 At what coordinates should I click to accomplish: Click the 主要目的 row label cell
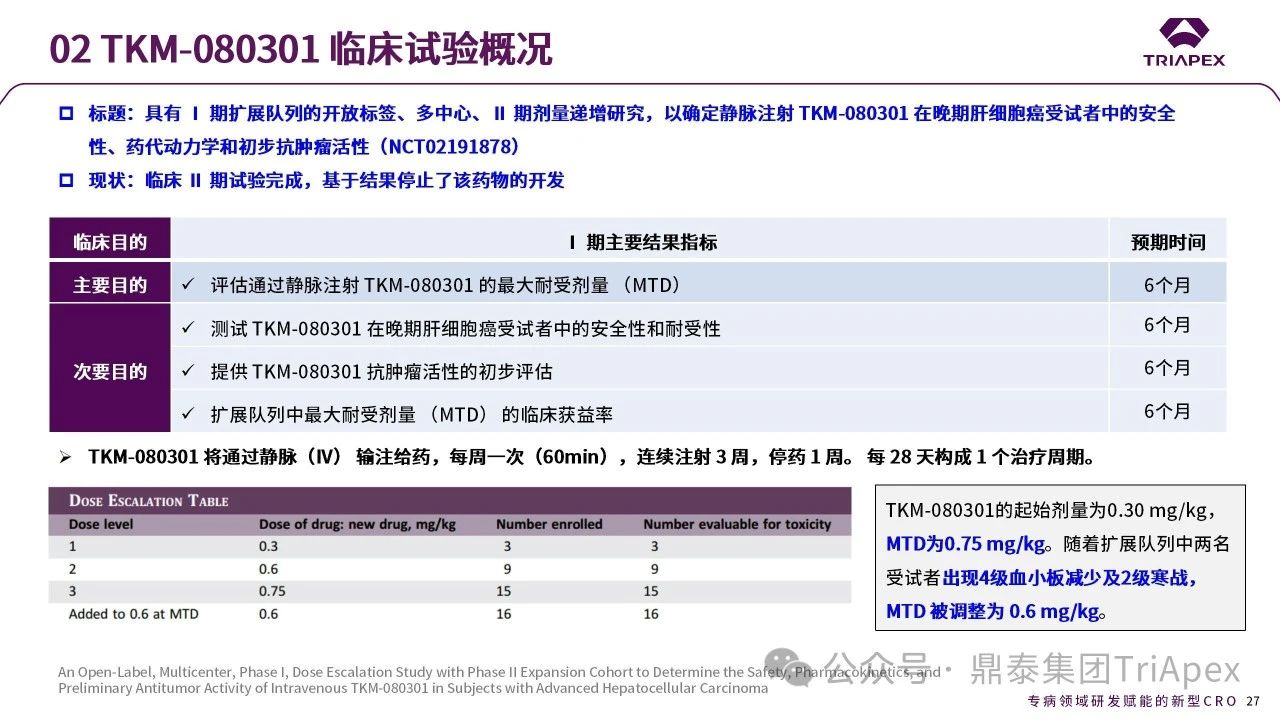click(x=110, y=285)
